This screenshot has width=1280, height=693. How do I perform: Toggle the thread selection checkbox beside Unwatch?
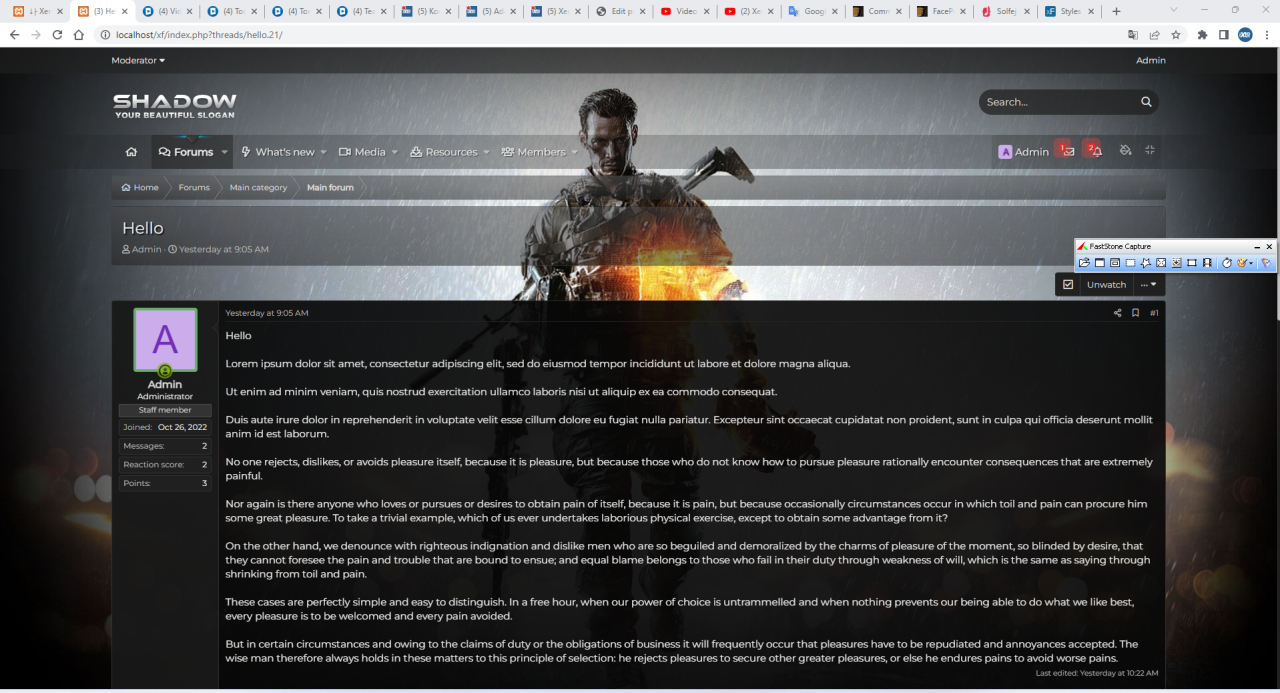click(x=1068, y=285)
